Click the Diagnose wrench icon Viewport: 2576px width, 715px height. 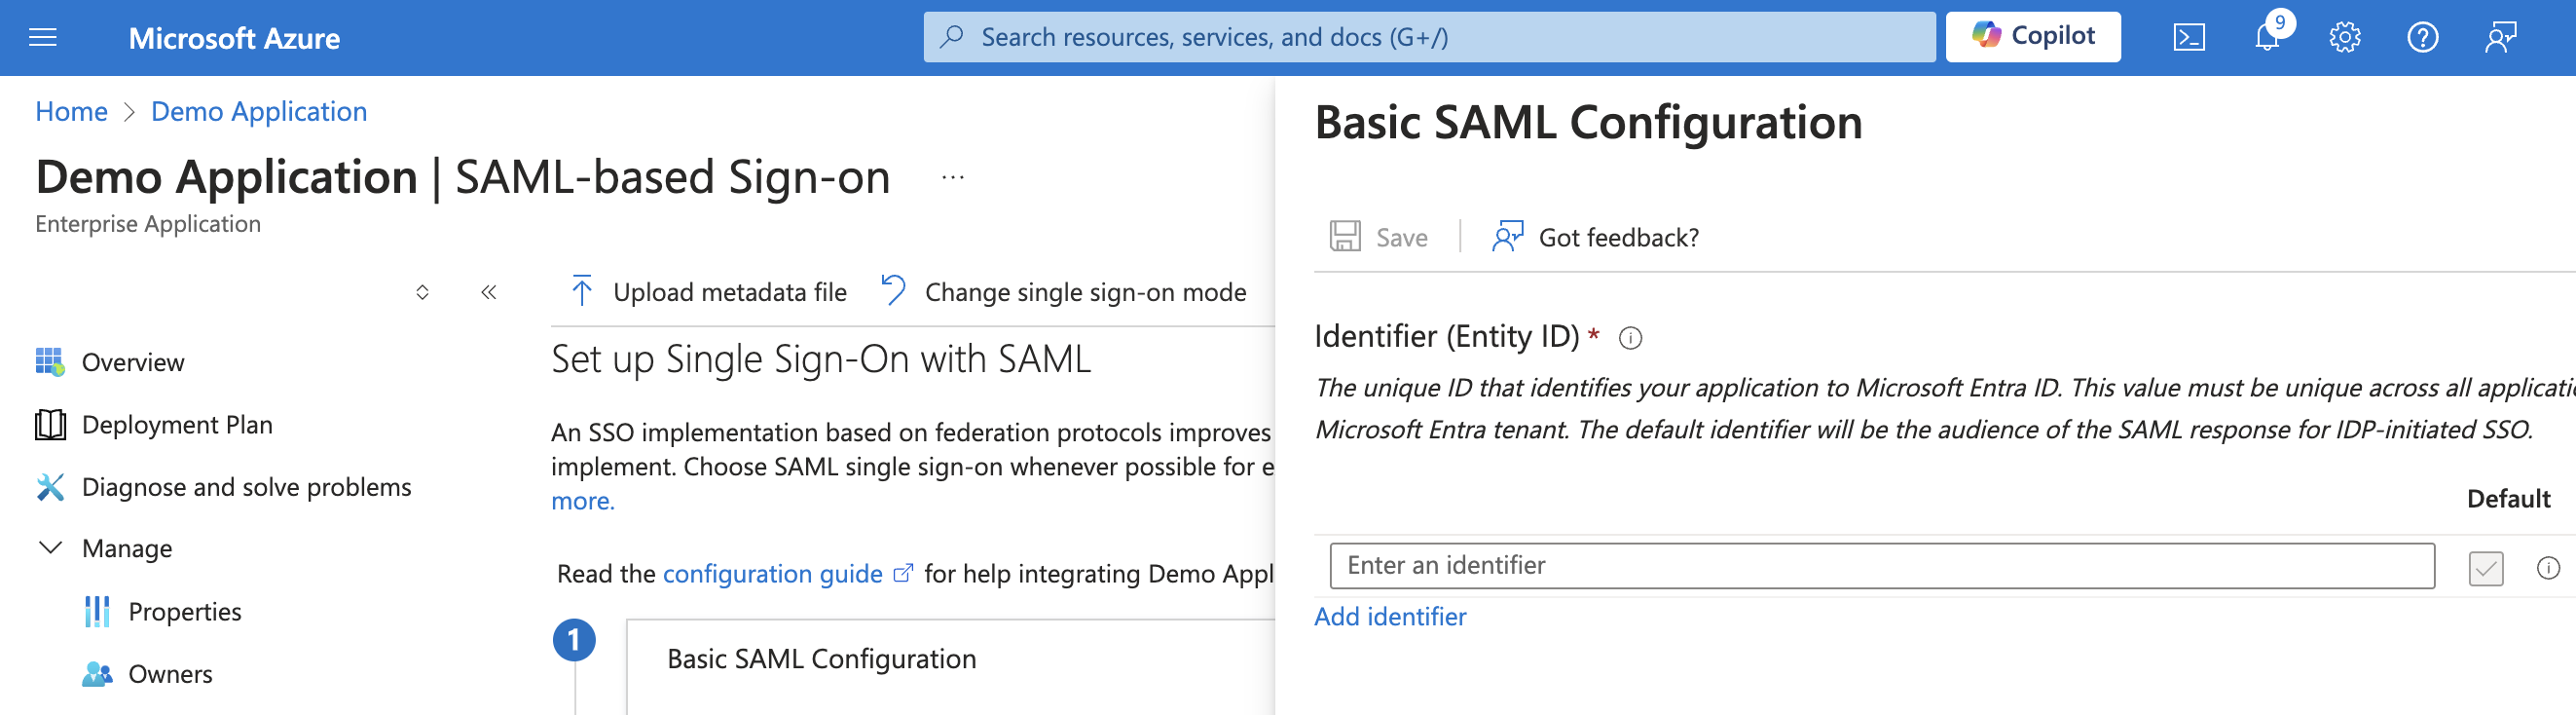pyautogui.click(x=50, y=486)
